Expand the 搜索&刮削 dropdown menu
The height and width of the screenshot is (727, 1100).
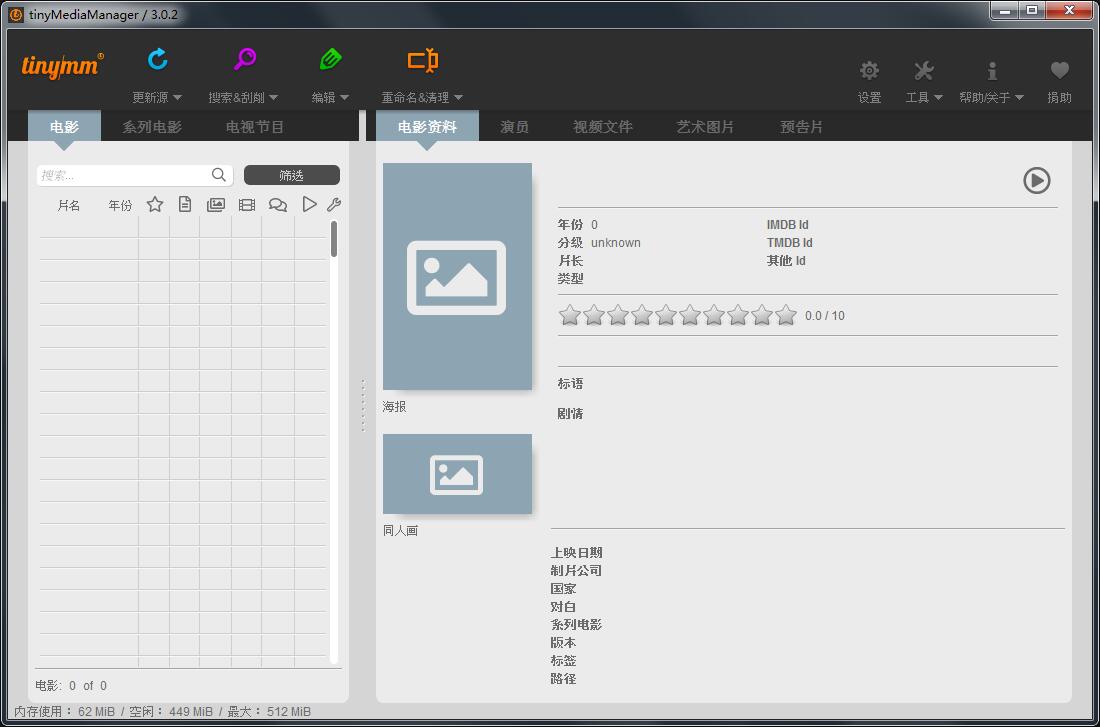273,98
